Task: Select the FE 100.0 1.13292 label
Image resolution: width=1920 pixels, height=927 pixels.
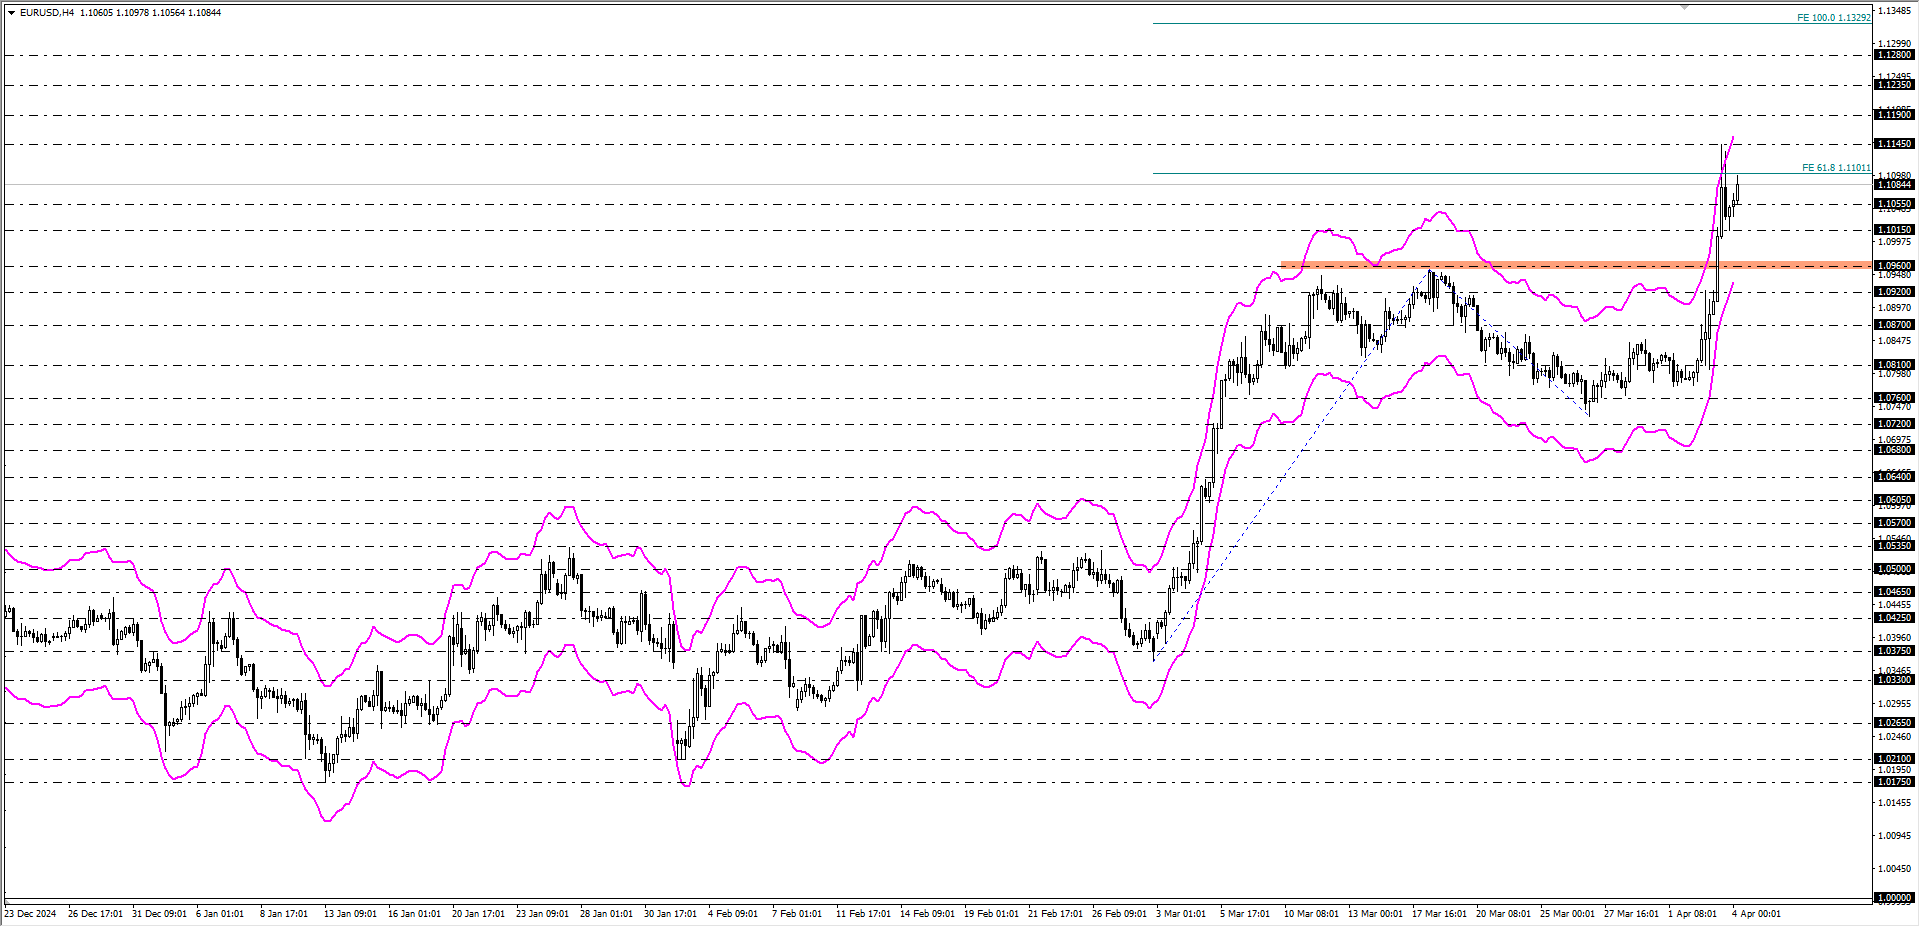Action: coord(1833,18)
